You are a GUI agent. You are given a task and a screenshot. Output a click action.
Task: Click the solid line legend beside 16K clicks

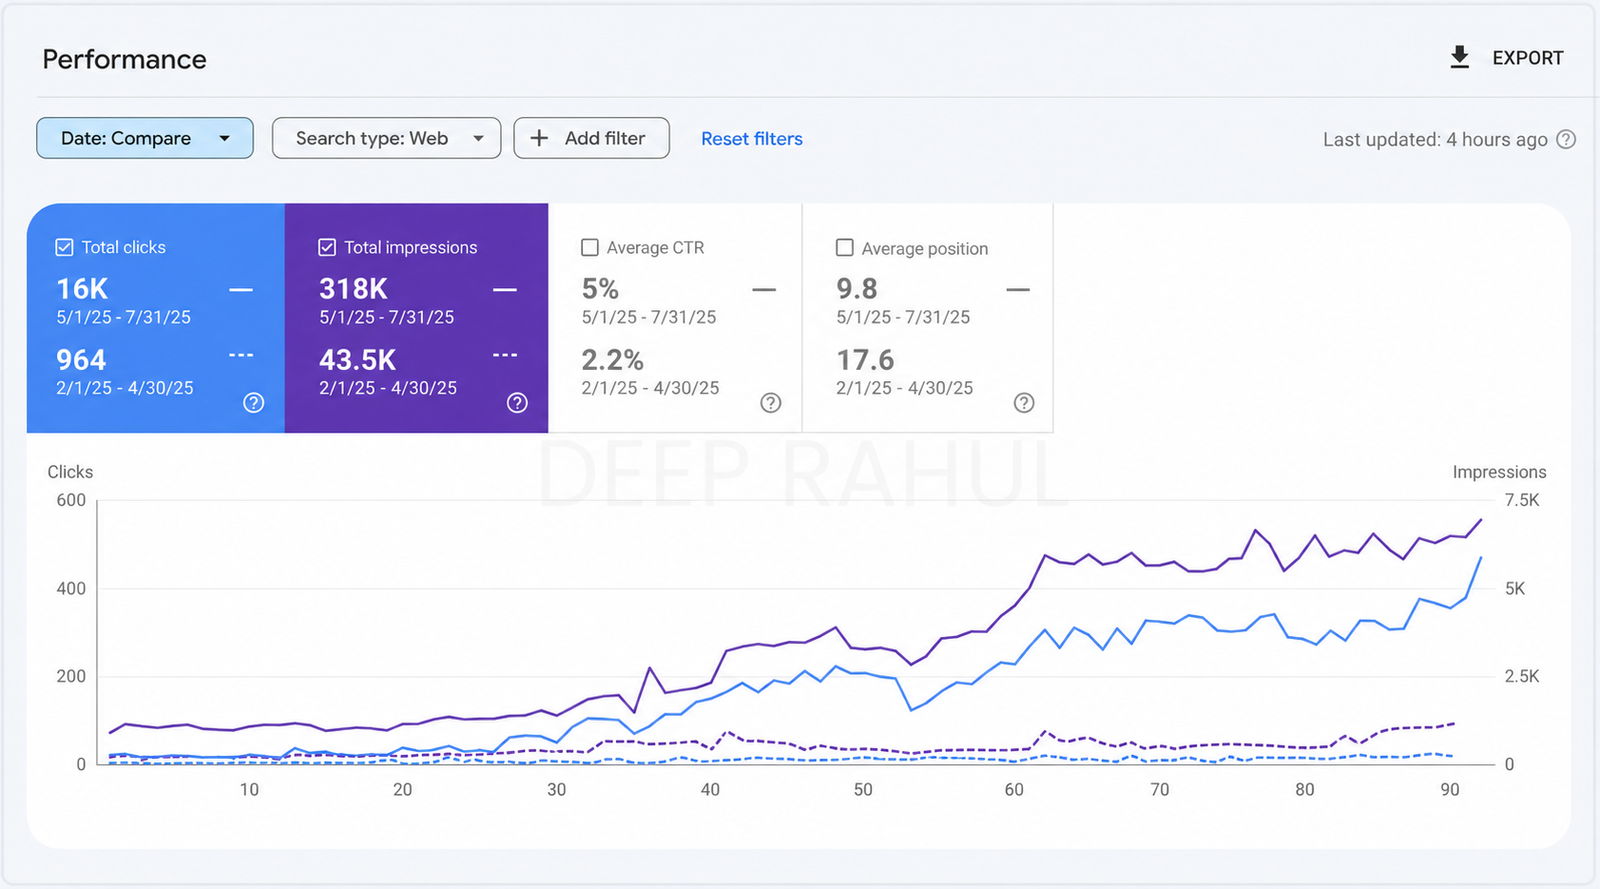pos(241,290)
